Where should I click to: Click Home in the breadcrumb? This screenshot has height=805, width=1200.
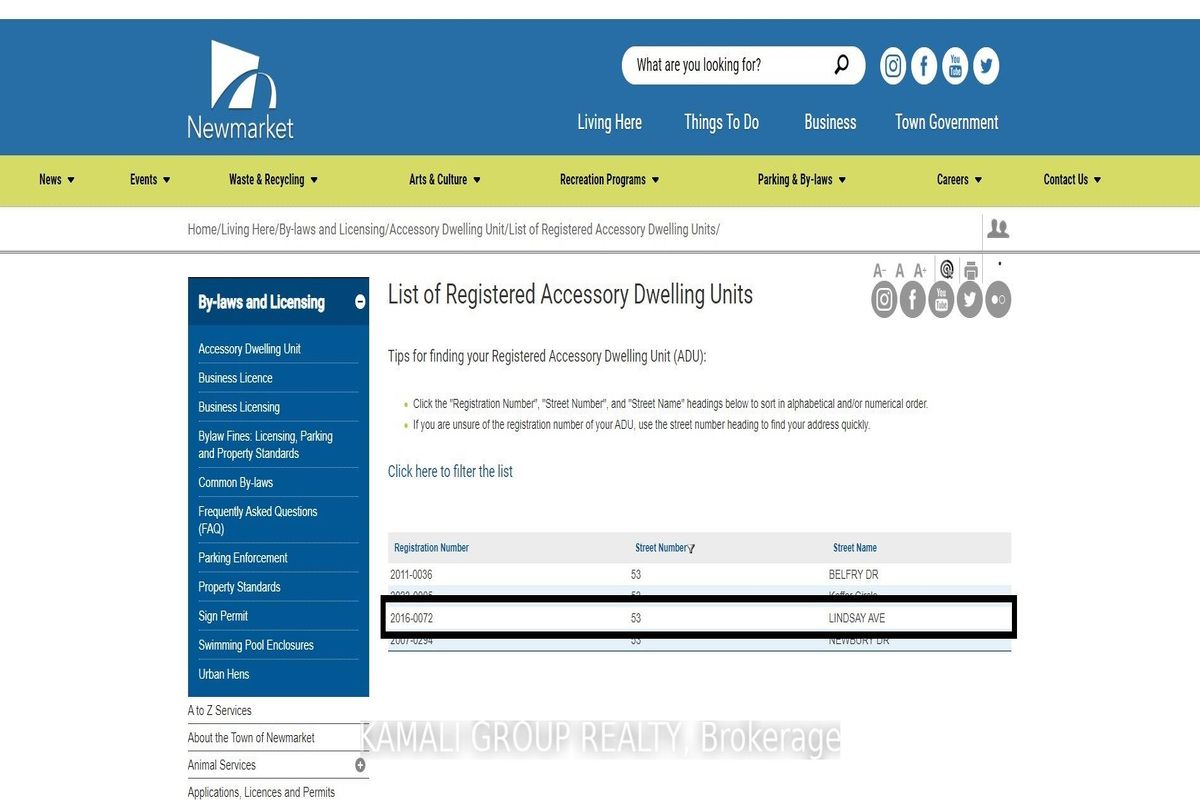(202, 229)
